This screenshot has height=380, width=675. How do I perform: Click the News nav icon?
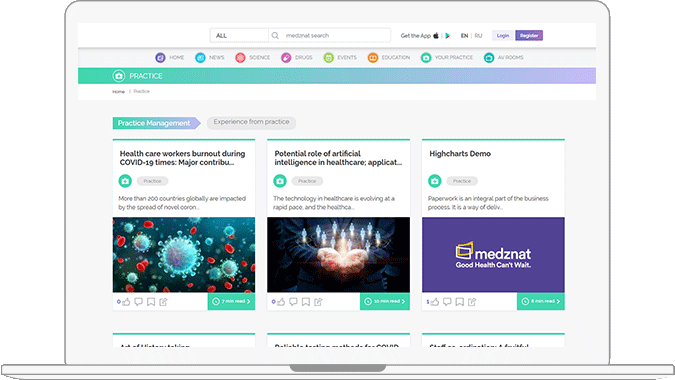click(200, 57)
